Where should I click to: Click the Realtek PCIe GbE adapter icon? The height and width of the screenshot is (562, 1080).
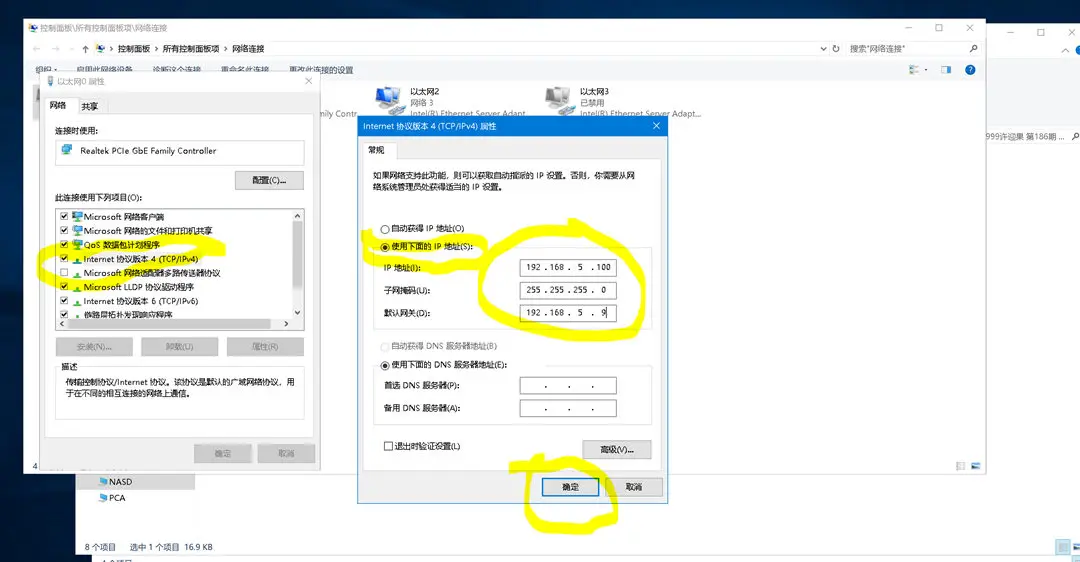(x=67, y=149)
